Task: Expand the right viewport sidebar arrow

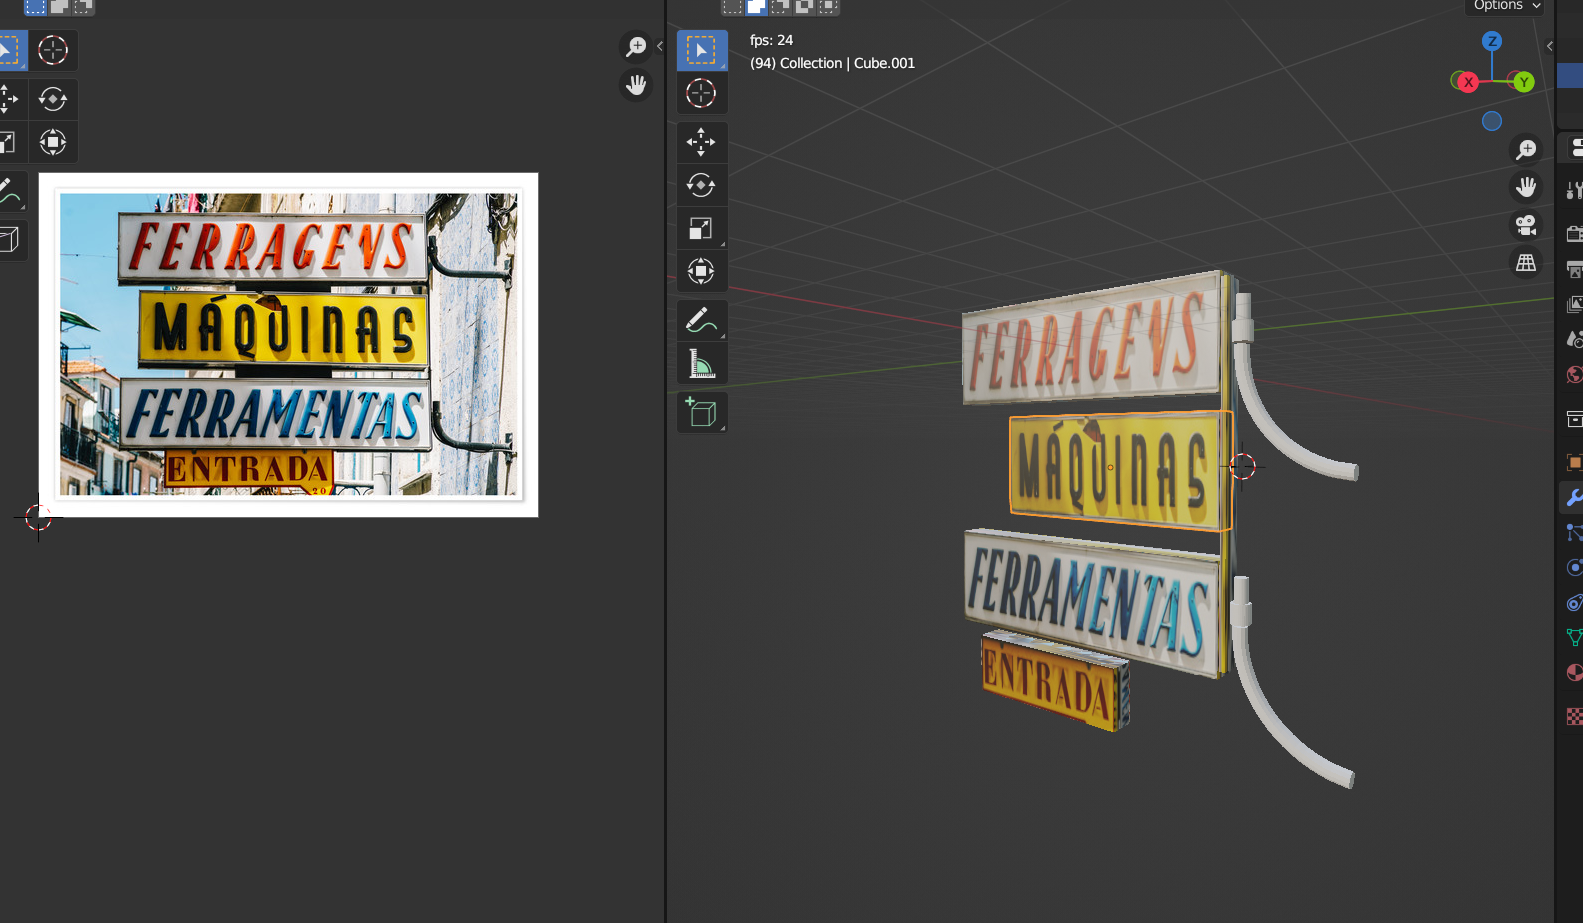Action: [x=1549, y=46]
